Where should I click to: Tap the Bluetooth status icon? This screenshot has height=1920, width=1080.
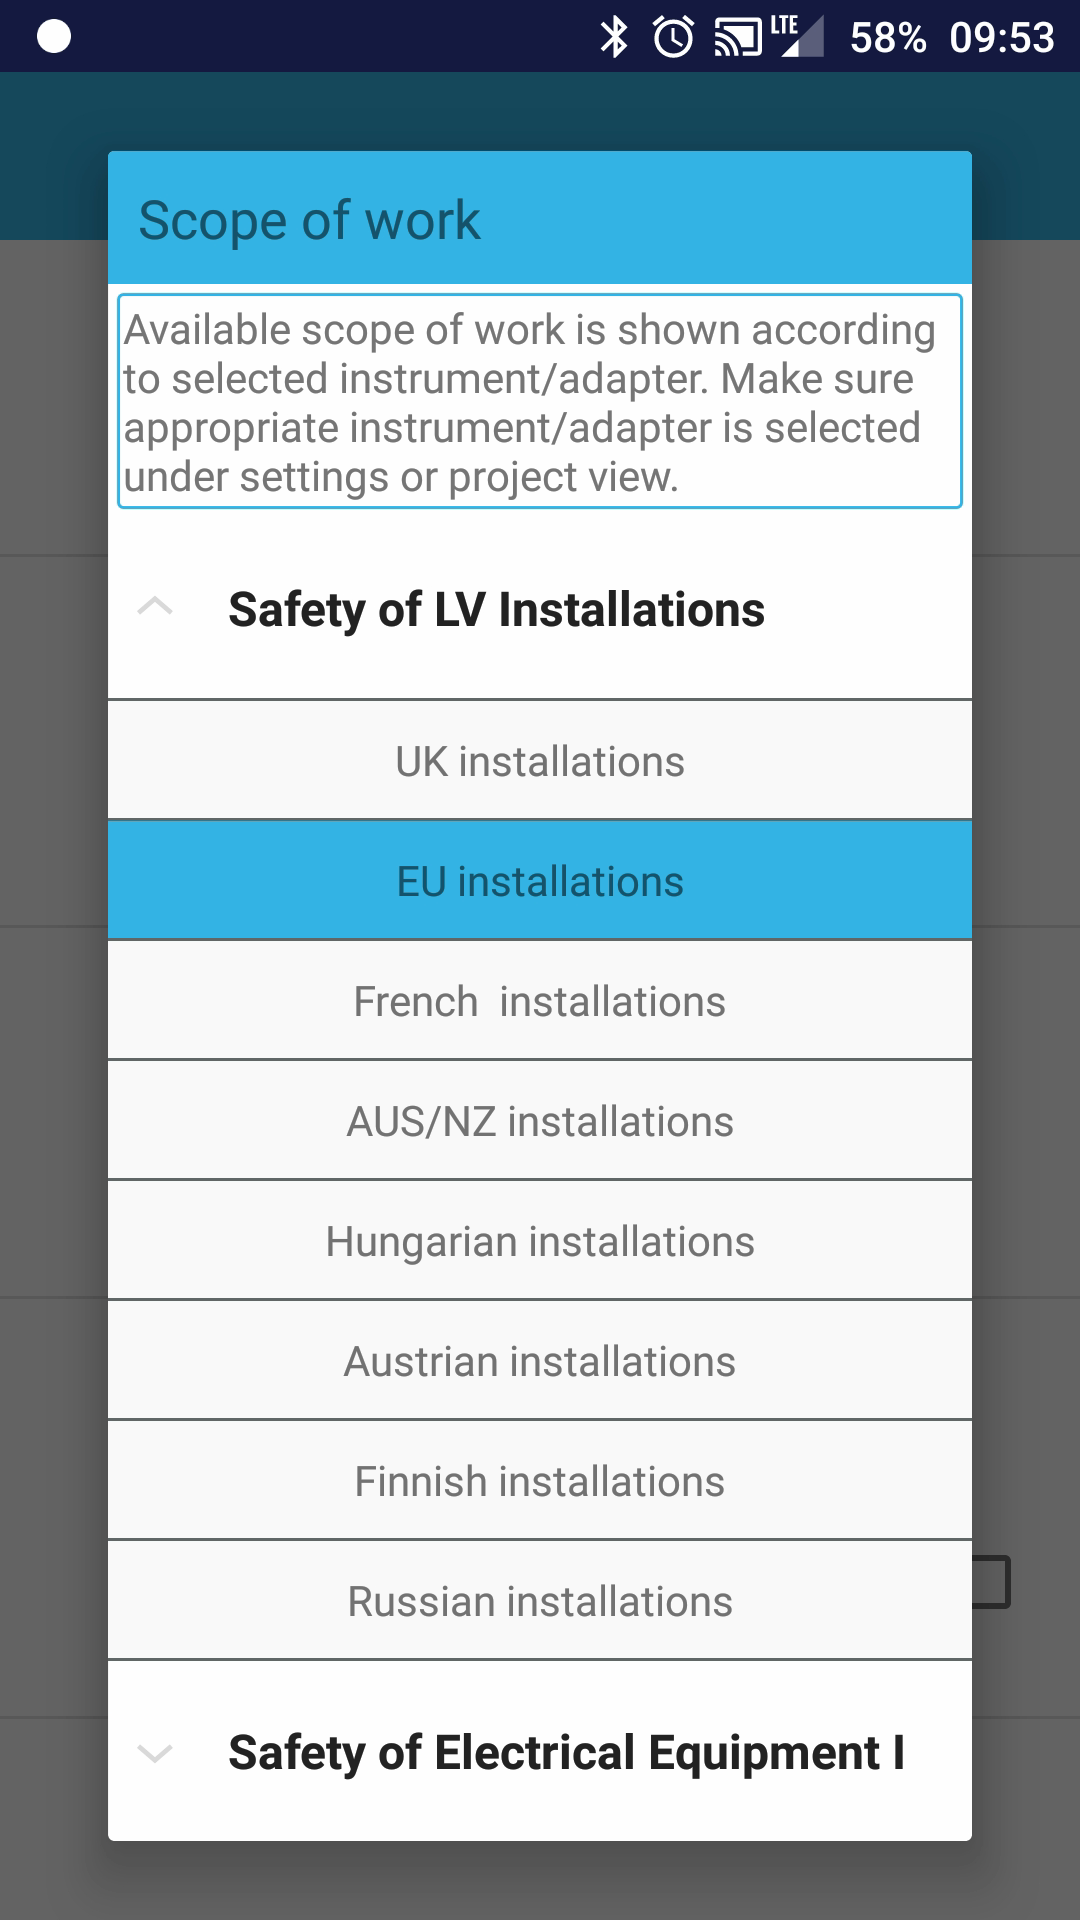(x=613, y=38)
